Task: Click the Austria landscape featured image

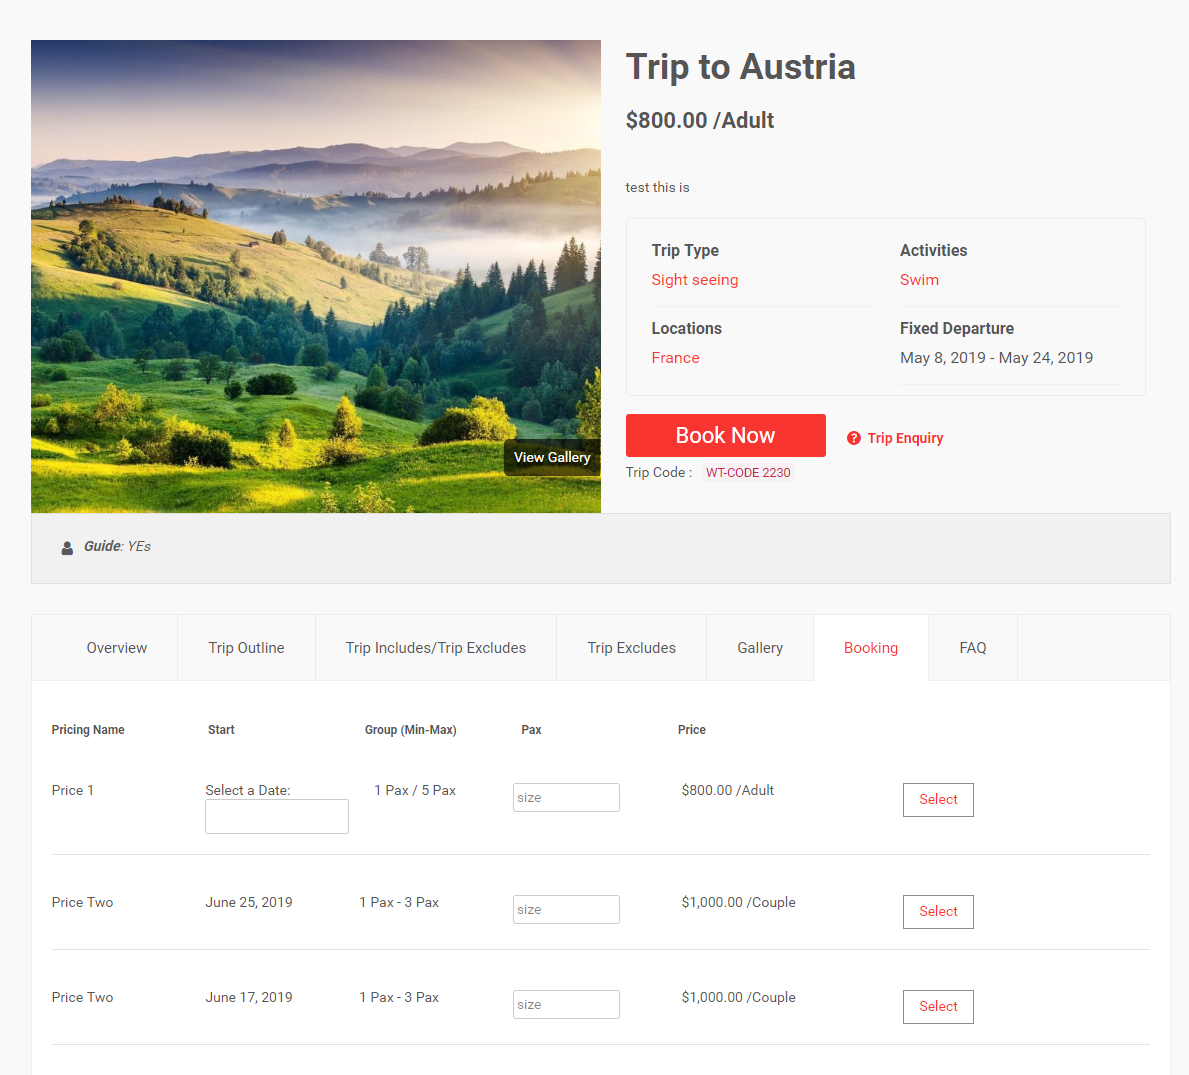Action: (x=315, y=277)
